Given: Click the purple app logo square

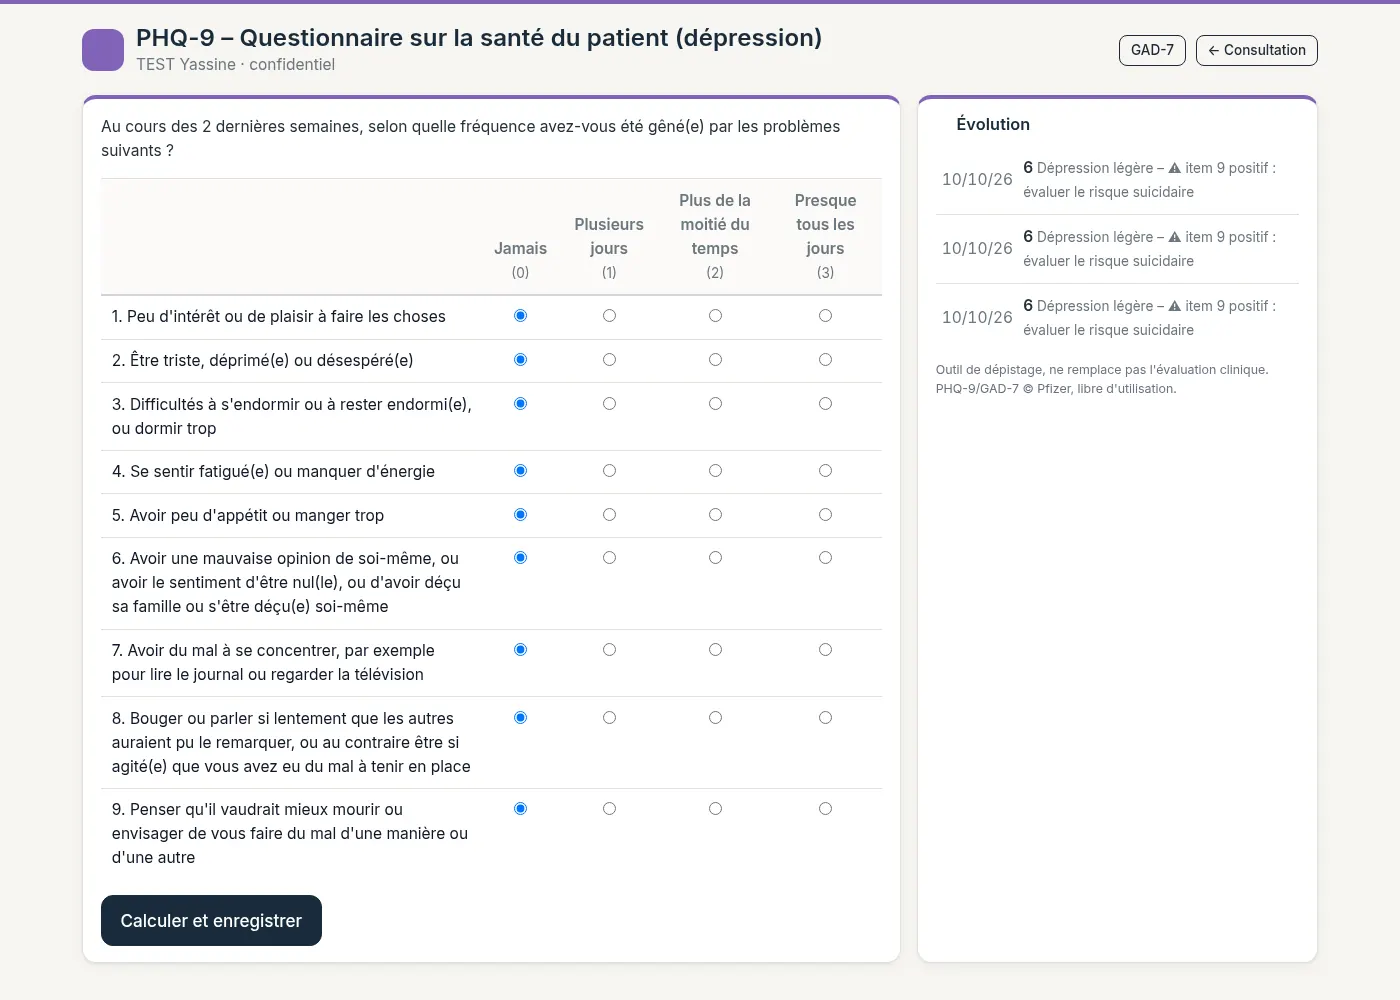Looking at the screenshot, I should pos(103,50).
